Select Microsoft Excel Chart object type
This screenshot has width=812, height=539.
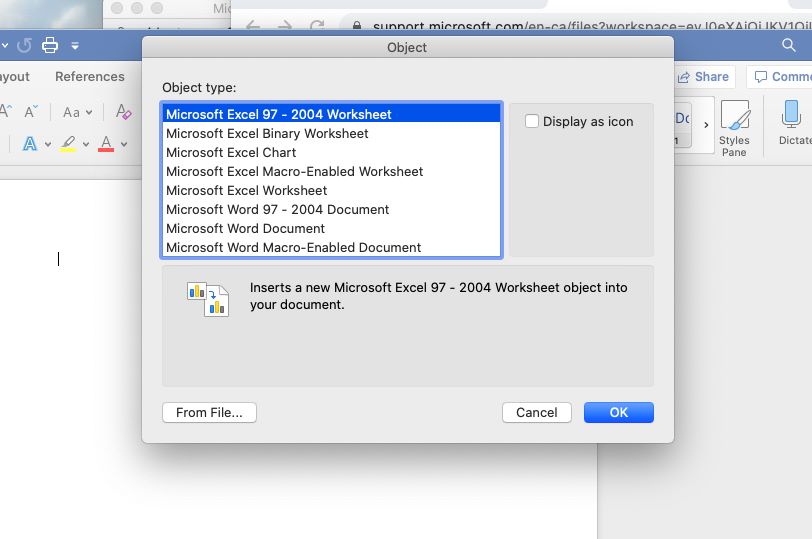[331, 152]
